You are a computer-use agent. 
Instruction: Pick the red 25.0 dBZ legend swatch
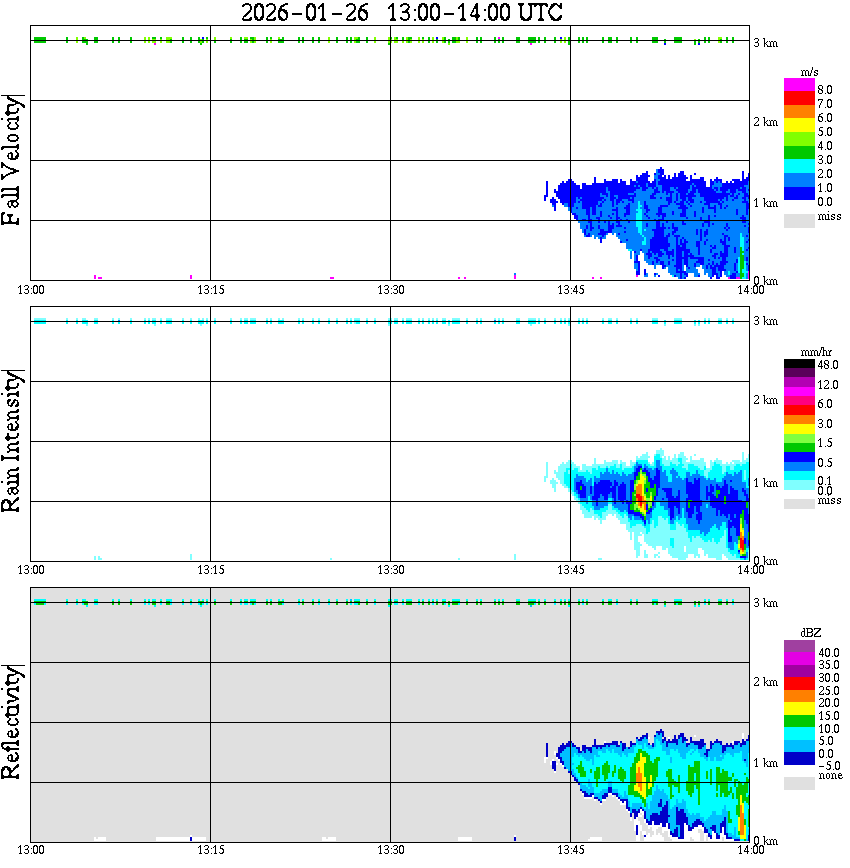pyautogui.click(x=799, y=684)
